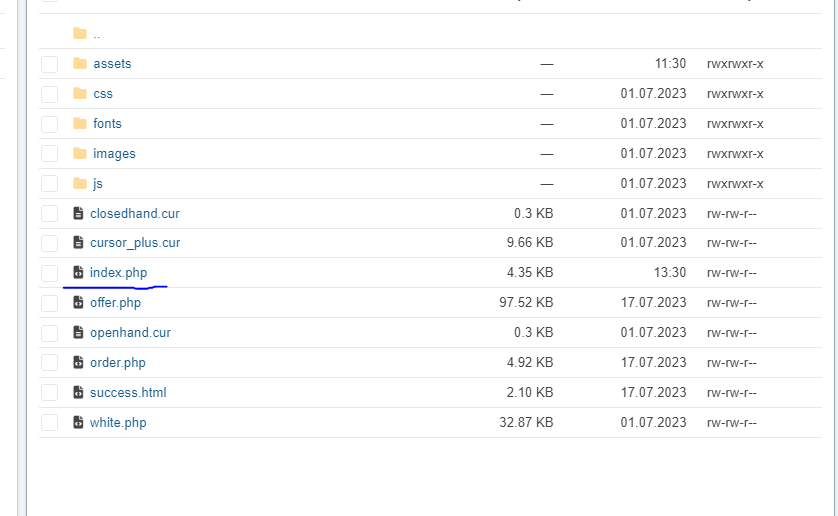Image resolution: width=838 pixels, height=516 pixels.
Task: Click the fonts folder icon
Action: pos(80,123)
